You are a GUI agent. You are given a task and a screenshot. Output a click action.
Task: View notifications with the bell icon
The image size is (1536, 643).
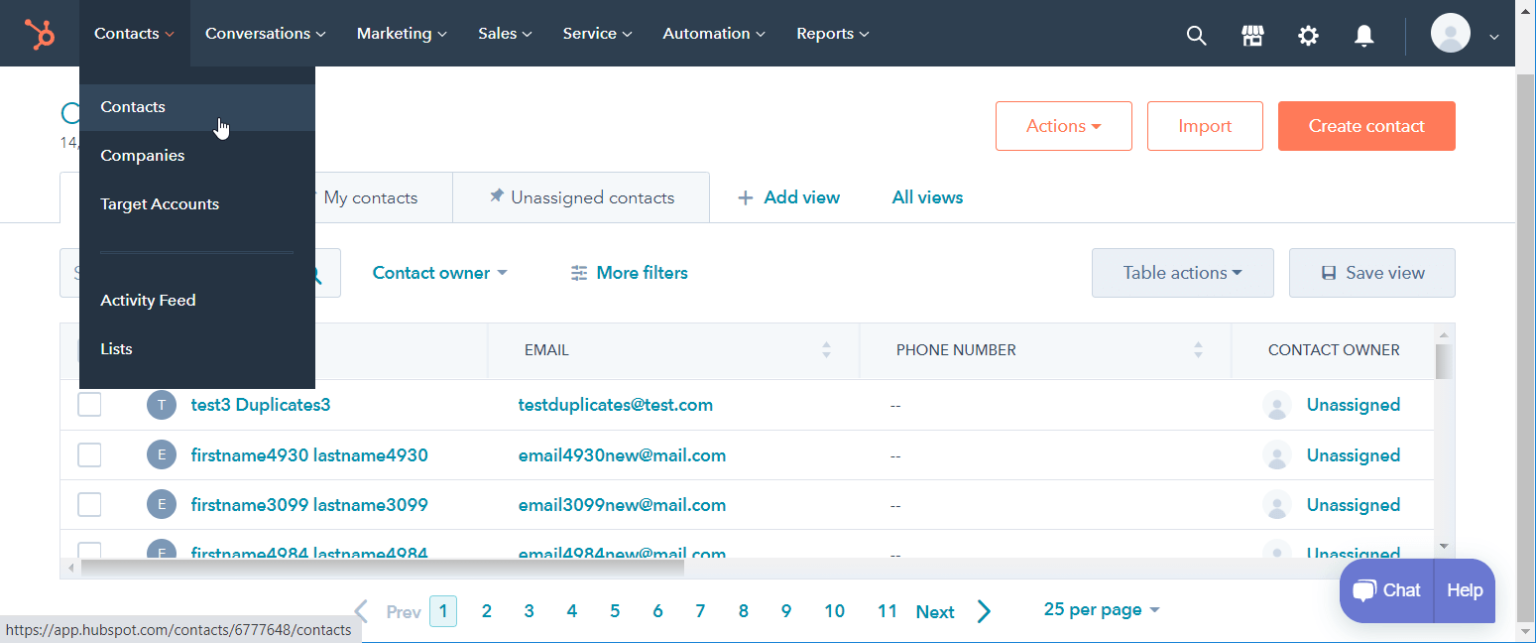[x=1364, y=34]
